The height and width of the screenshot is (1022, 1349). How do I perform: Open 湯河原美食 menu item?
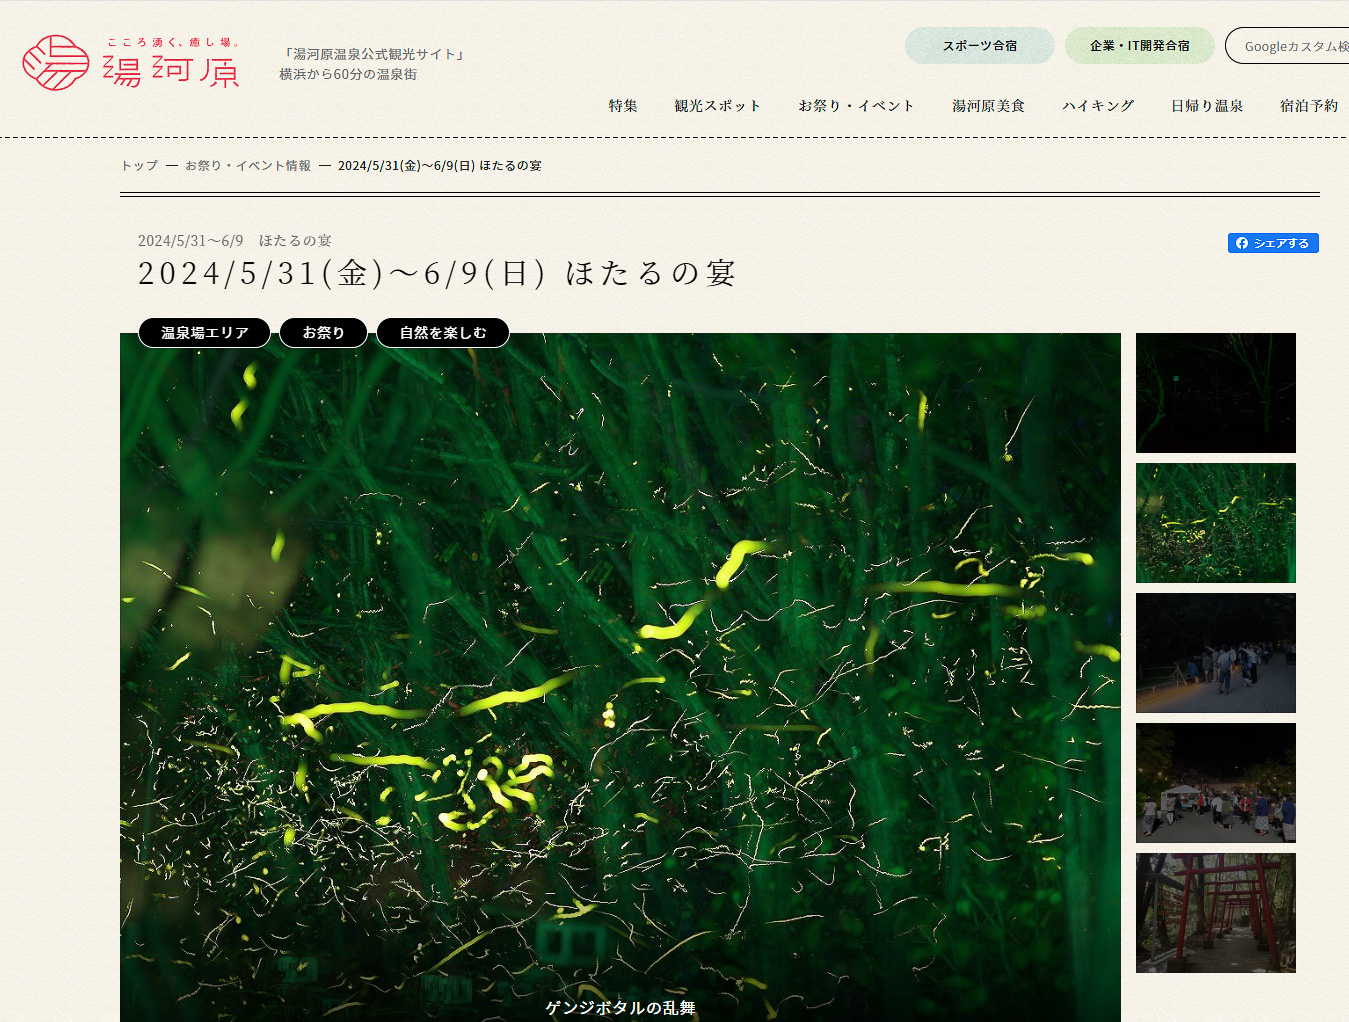point(988,106)
